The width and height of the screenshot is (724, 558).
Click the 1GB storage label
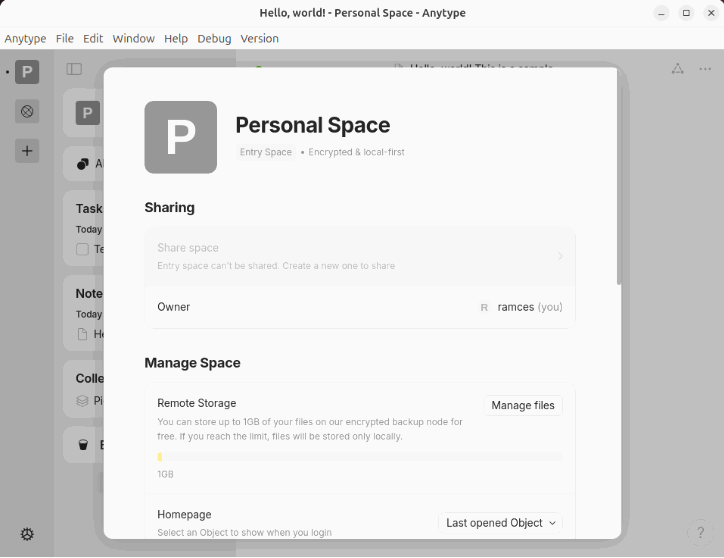point(165,474)
